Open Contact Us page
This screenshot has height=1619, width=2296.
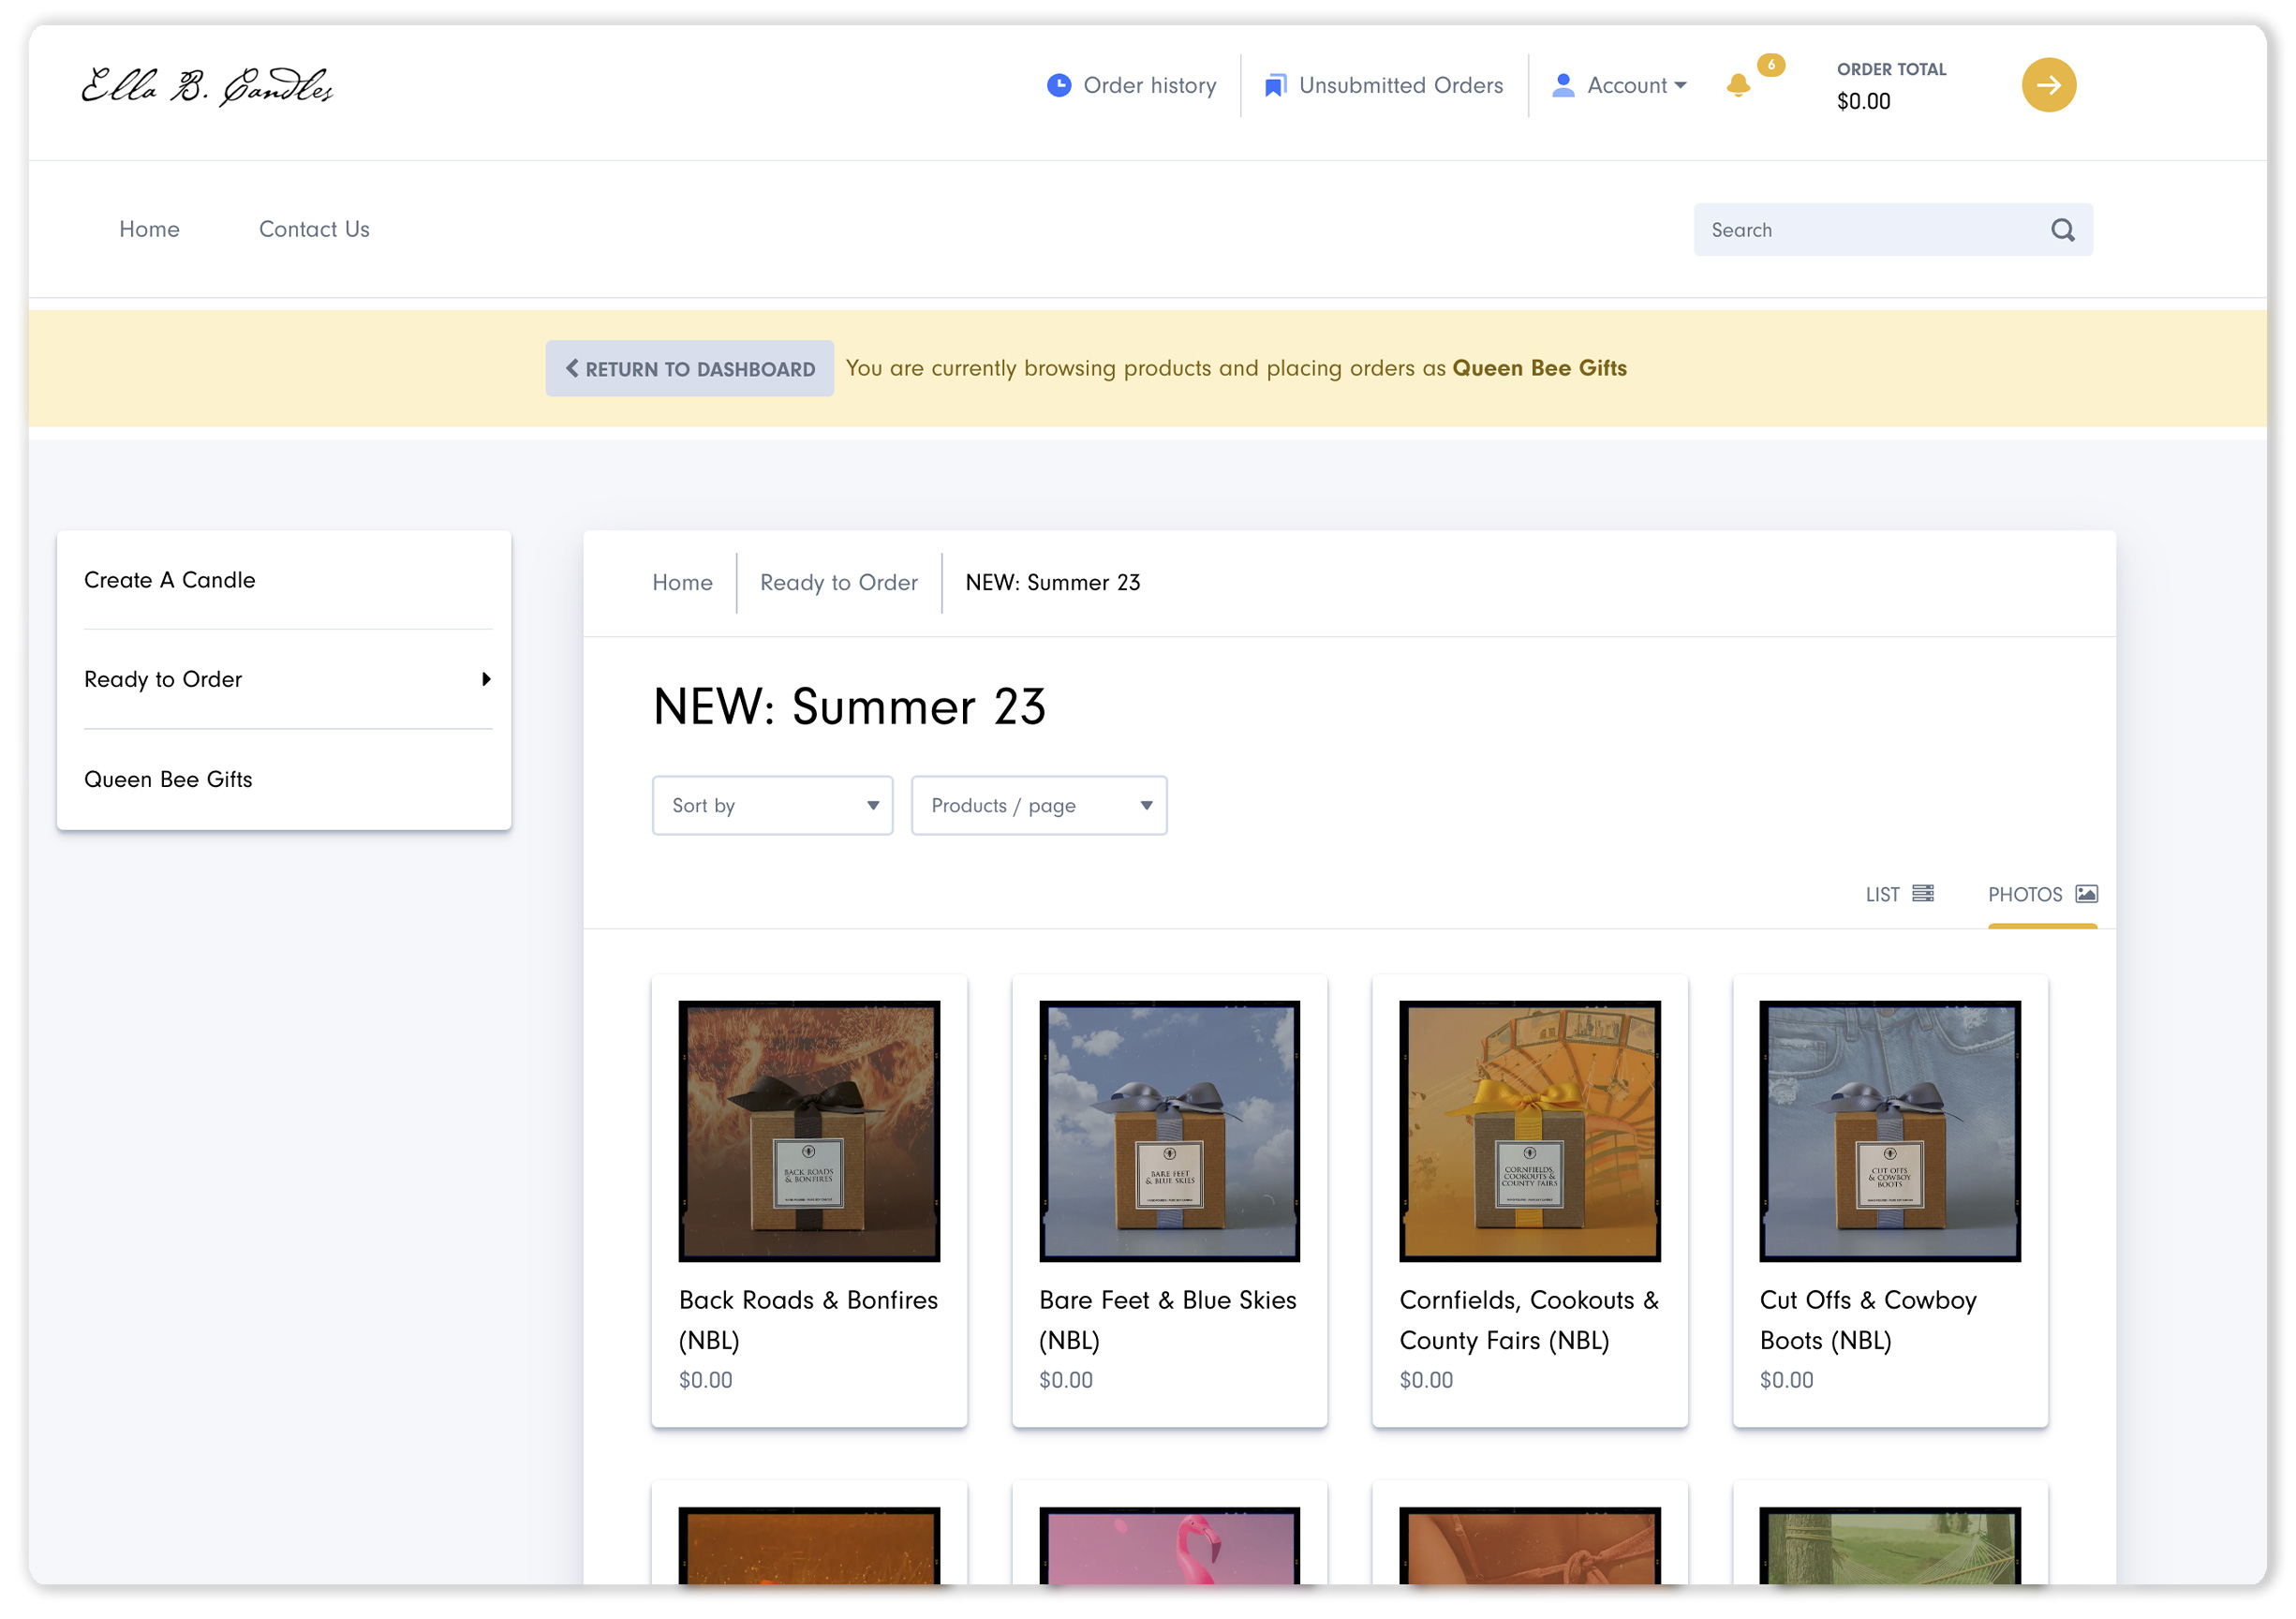pyautogui.click(x=314, y=229)
